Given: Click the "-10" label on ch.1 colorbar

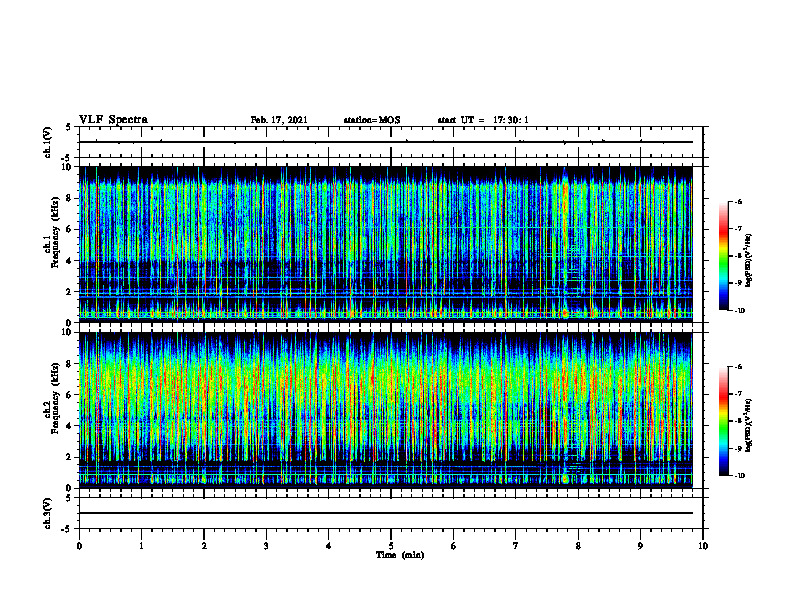Looking at the screenshot, I should coord(739,311).
